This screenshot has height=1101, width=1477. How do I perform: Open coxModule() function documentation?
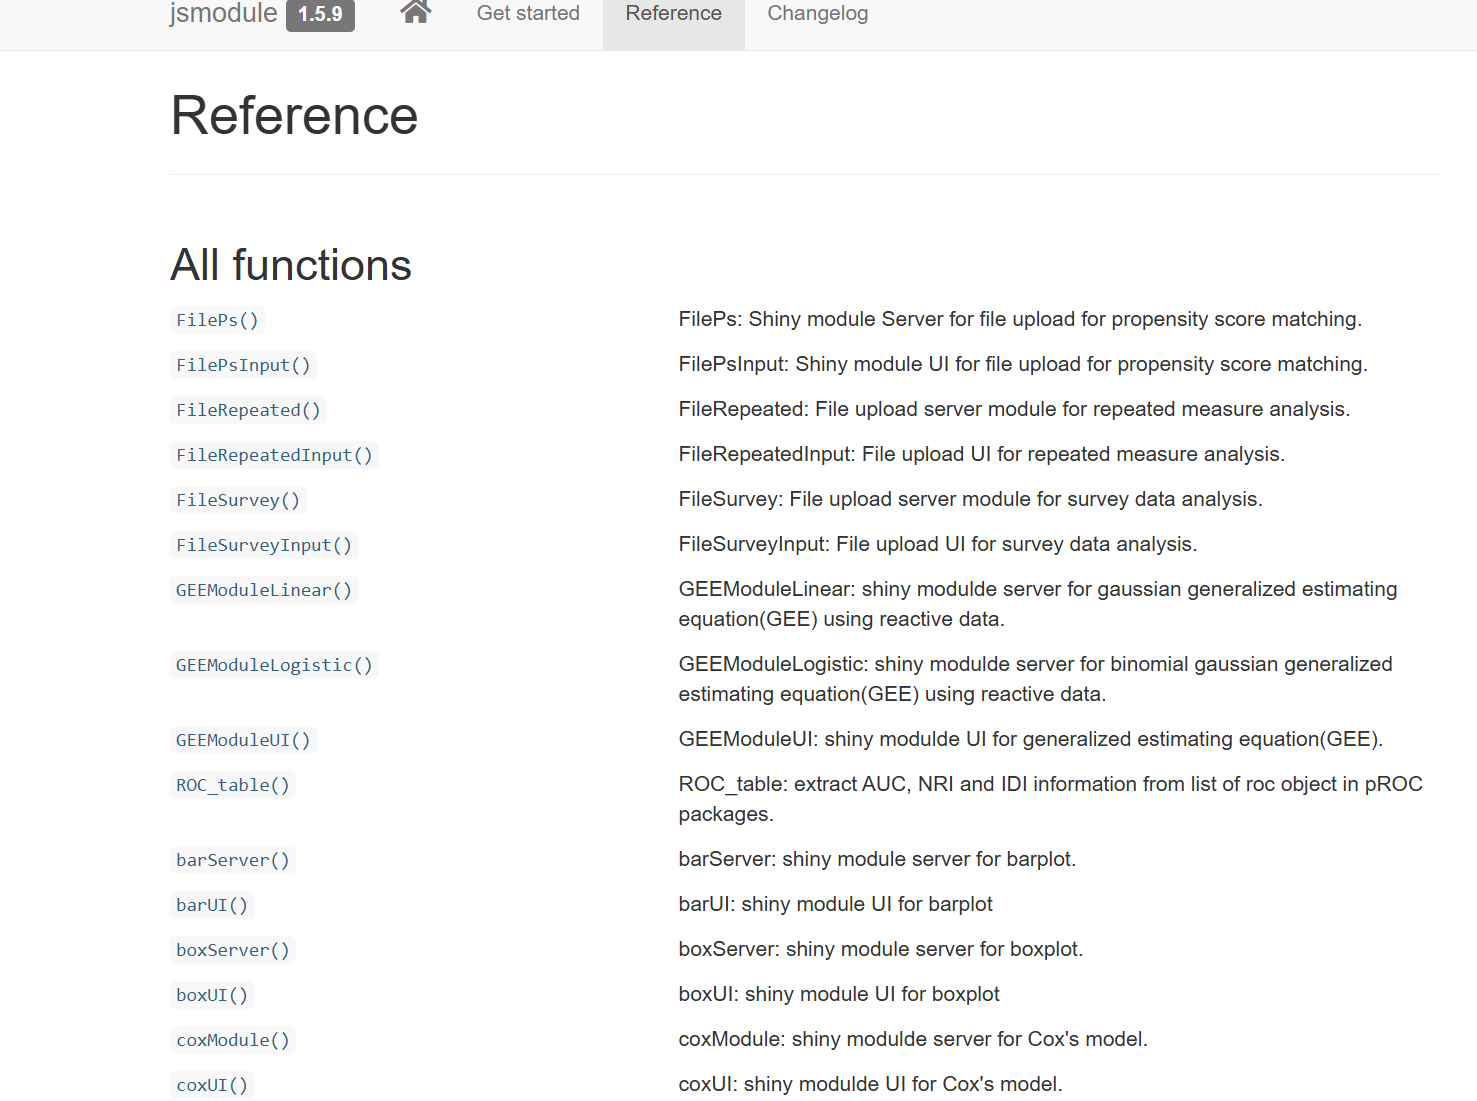pyautogui.click(x=233, y=1040)
